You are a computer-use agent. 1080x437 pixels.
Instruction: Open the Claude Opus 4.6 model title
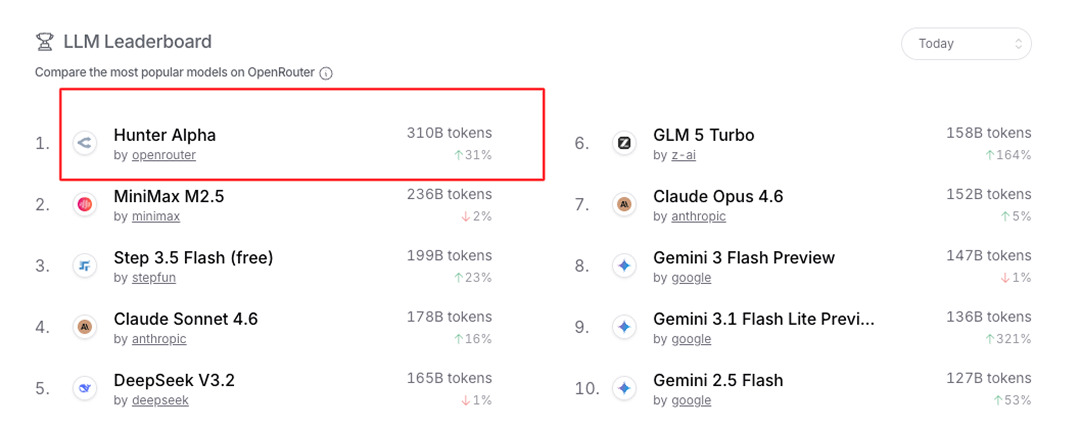[718, 196]
